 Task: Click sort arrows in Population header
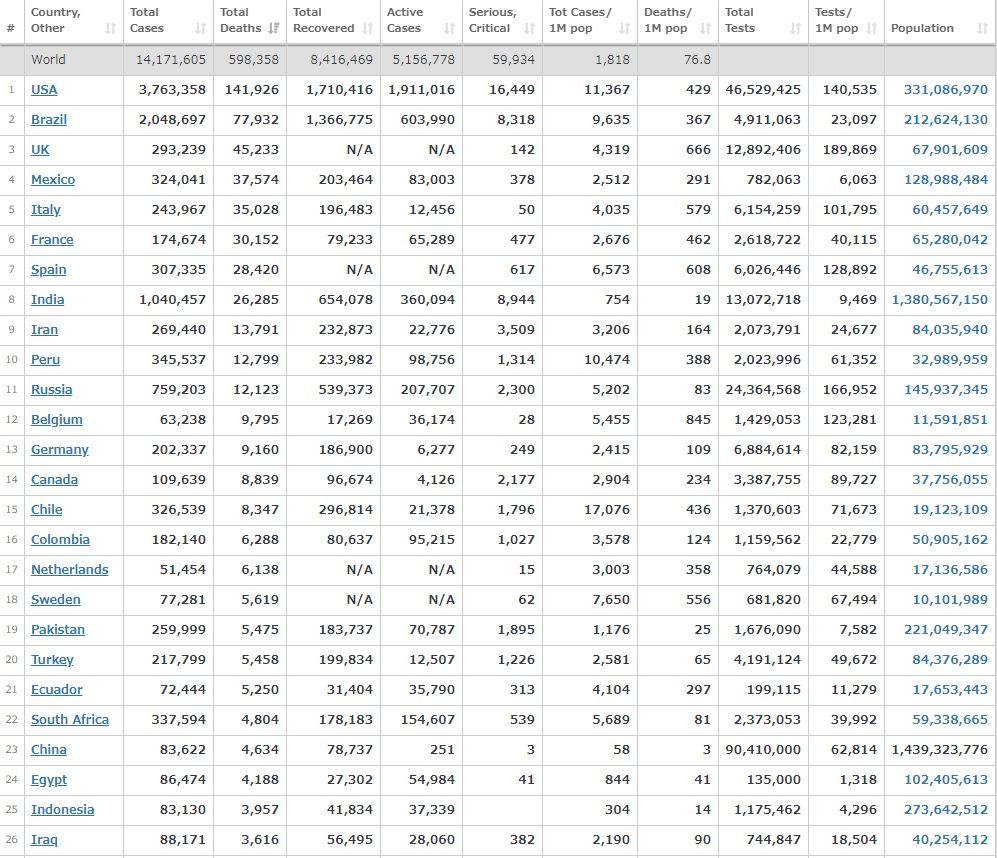(982, 29)
